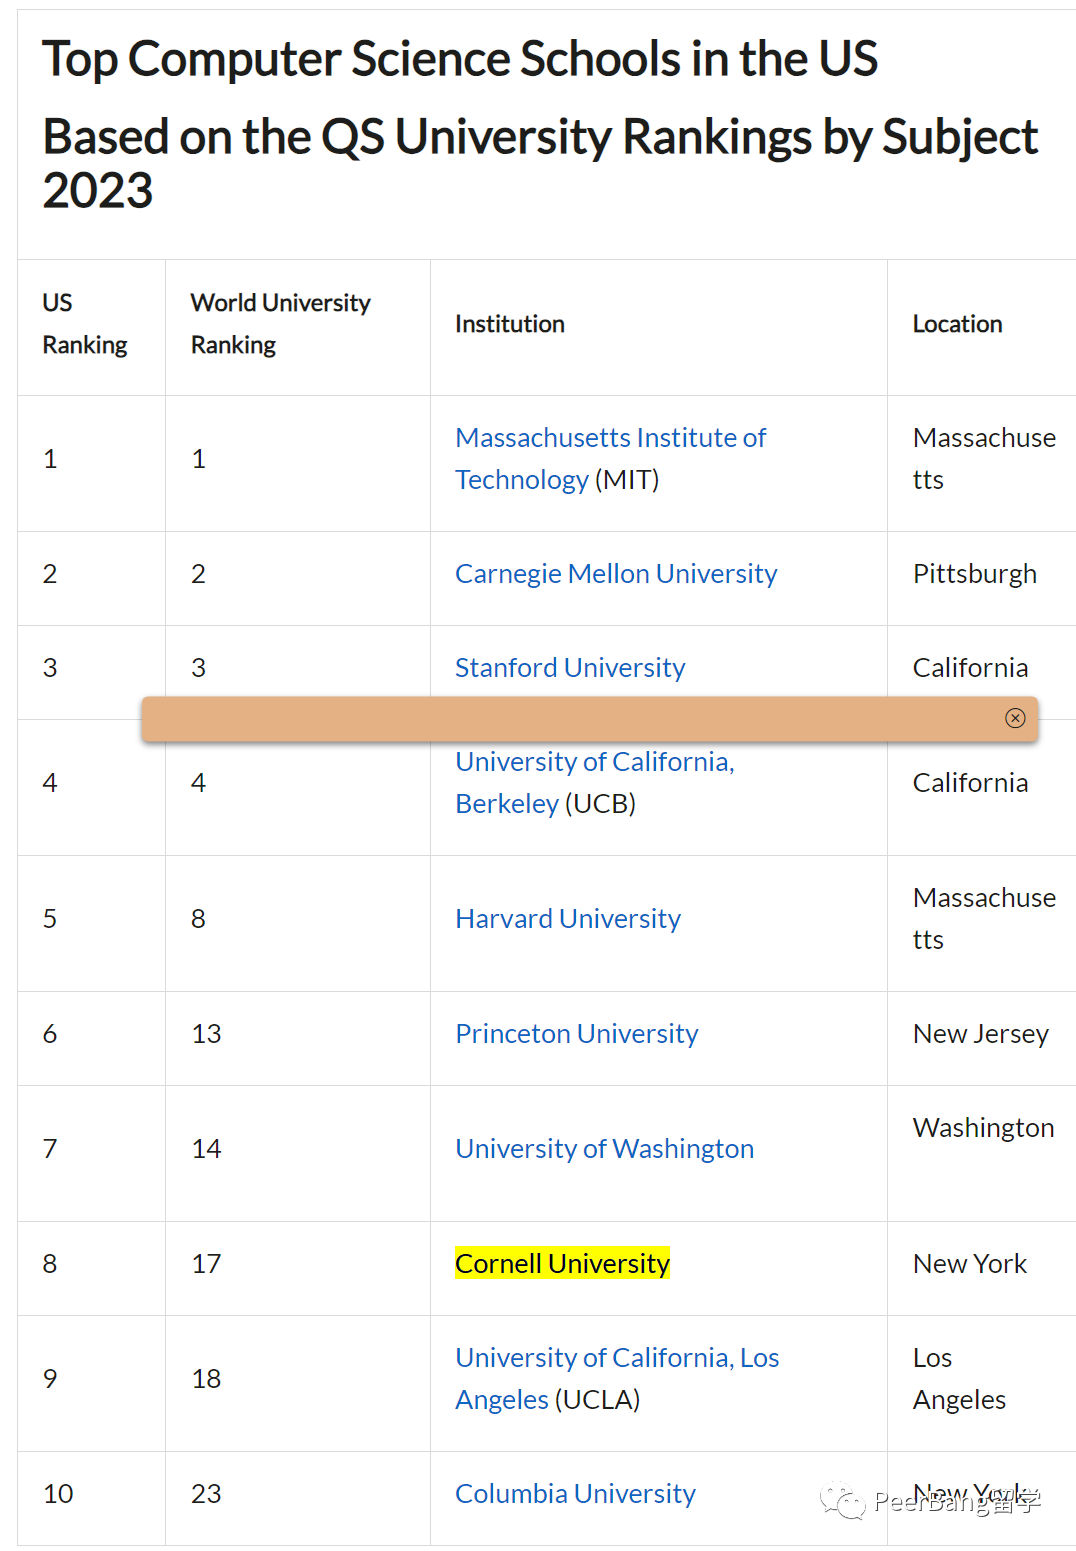Follow the Stanford University link
Screen dimensions: 1076x1551
point(570,668)
